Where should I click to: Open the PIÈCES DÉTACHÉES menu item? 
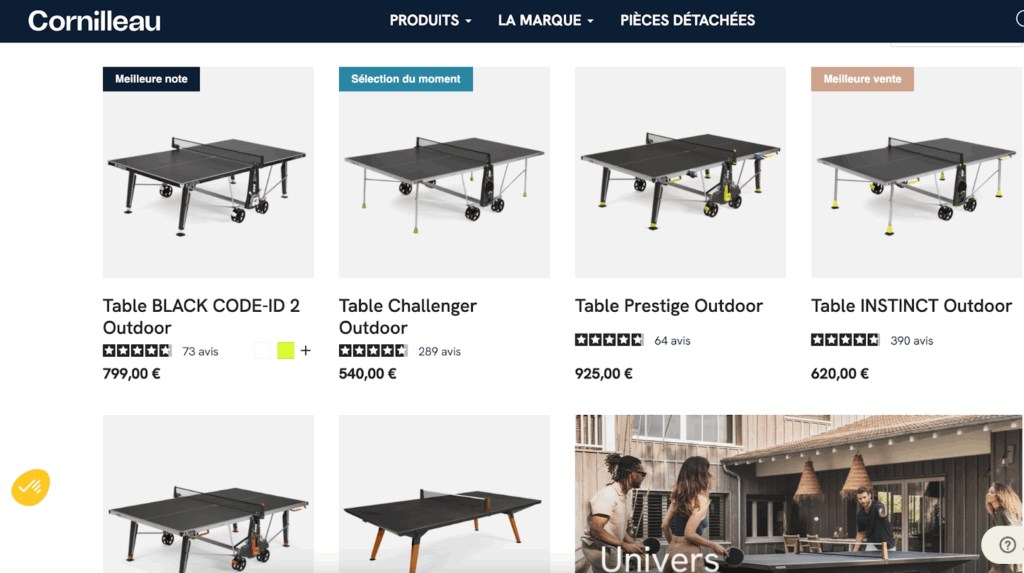coord(687,20)
